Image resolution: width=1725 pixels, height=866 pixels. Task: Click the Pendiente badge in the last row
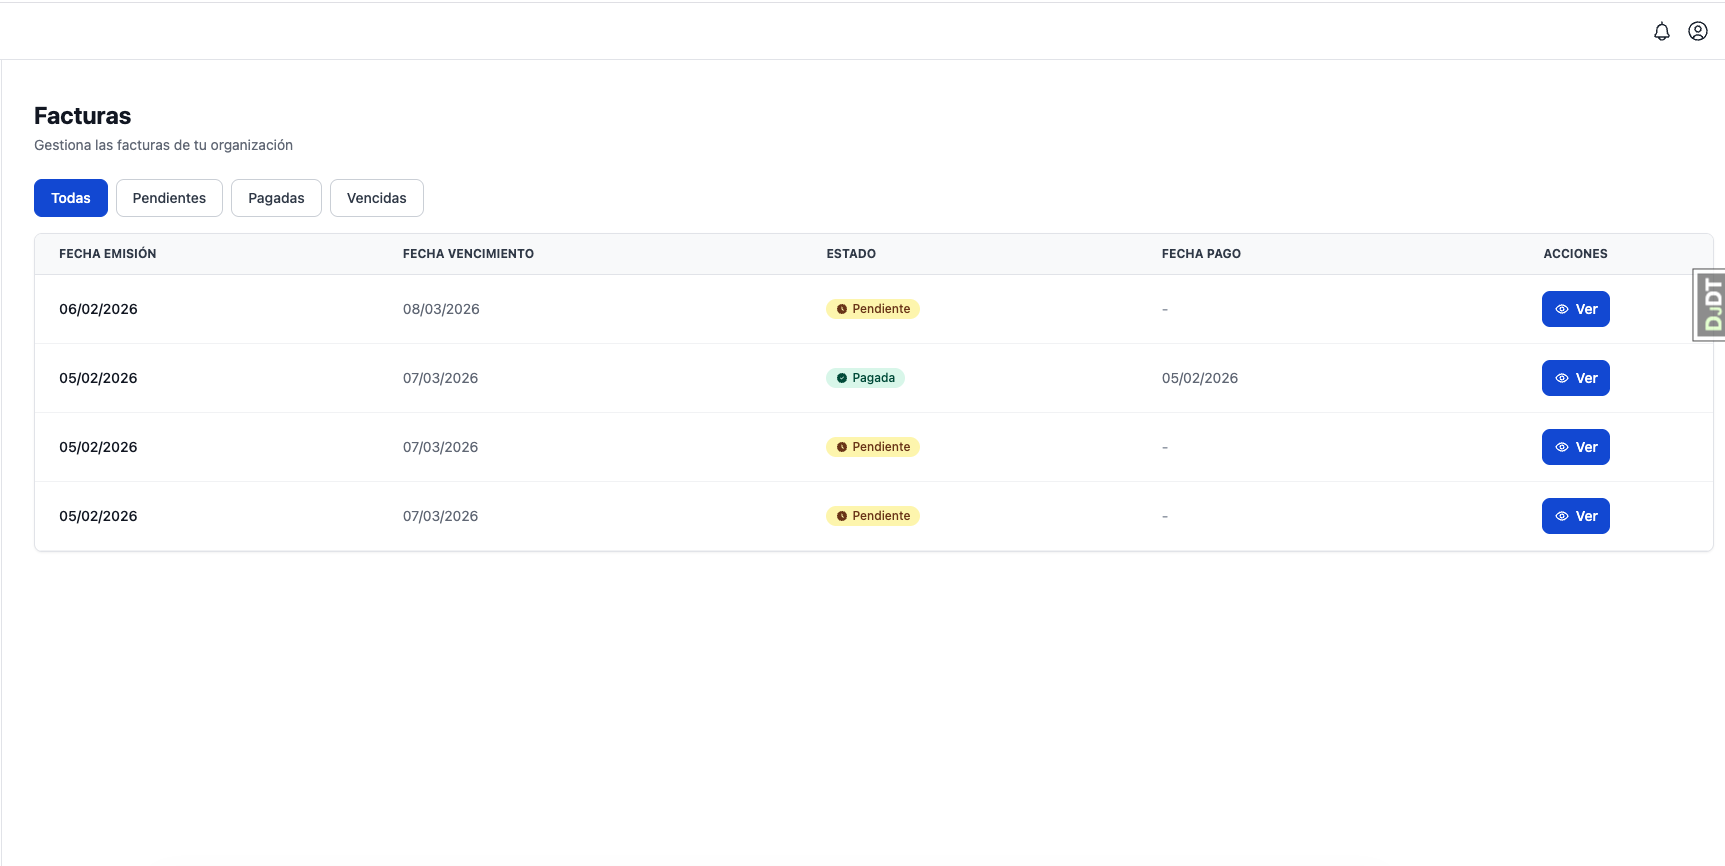click(x=872, y=516)
